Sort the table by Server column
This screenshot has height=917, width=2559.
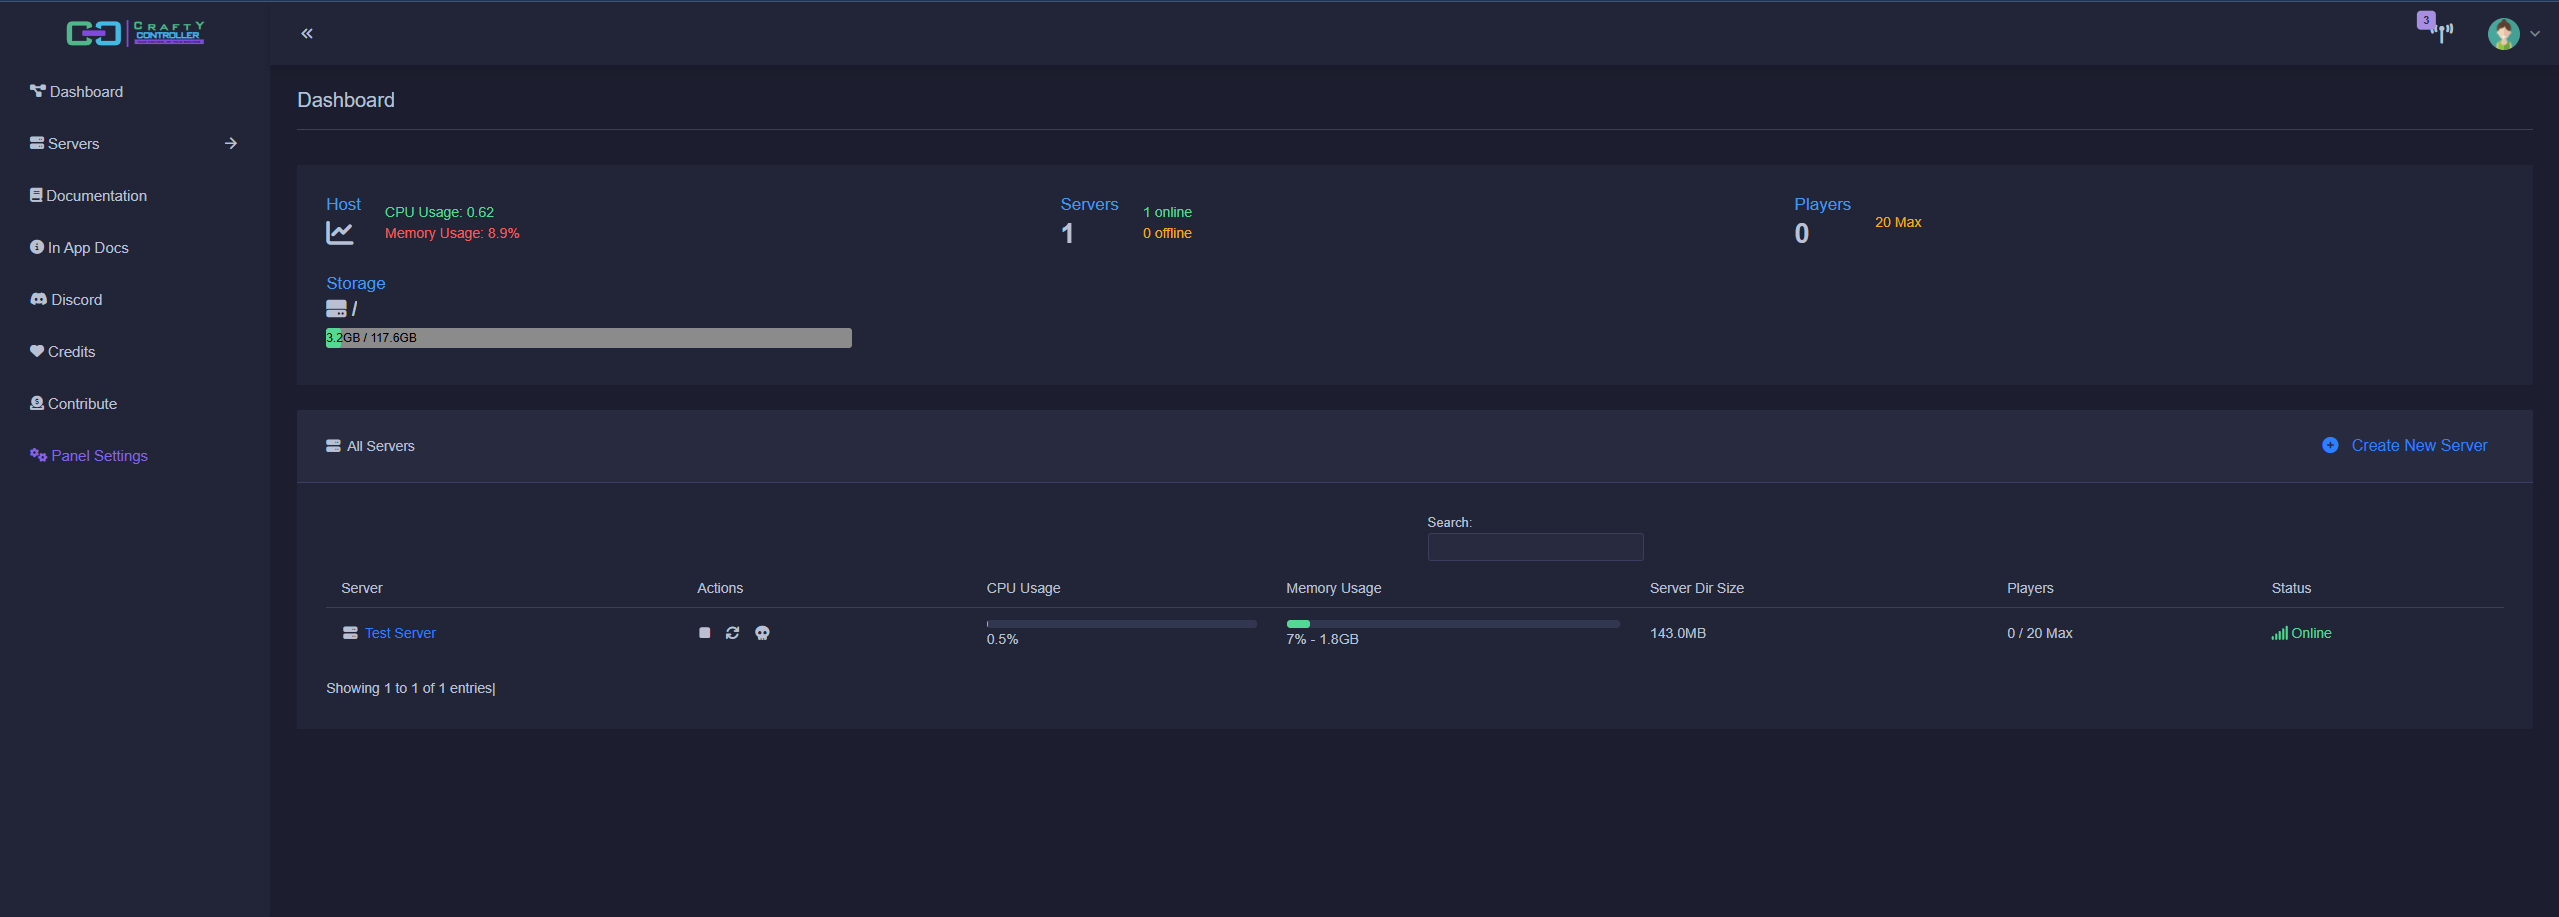pyautogui.click(x=362, y=588)
